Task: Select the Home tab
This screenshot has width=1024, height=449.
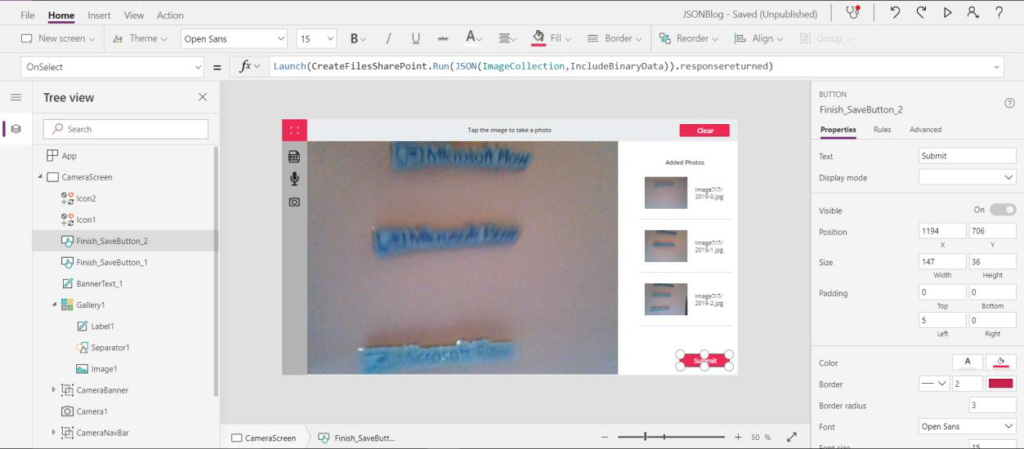Action: coord(61,15)
